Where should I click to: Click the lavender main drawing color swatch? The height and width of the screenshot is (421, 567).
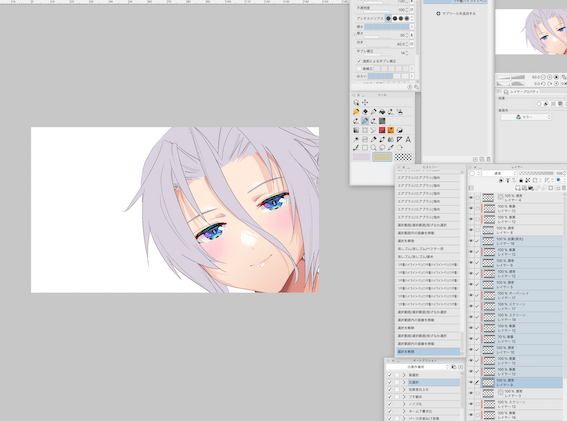pos(361,157)
